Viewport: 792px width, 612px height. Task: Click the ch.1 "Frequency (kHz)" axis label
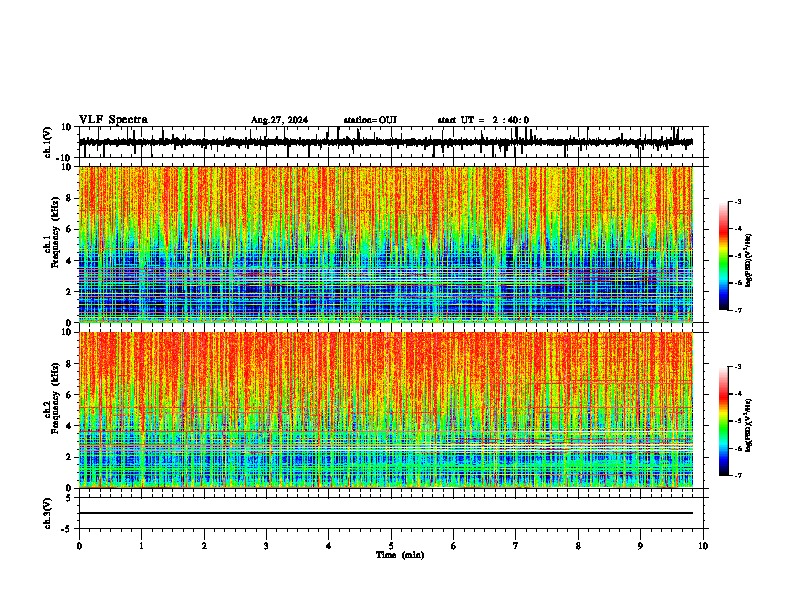(x=55, y=232)
